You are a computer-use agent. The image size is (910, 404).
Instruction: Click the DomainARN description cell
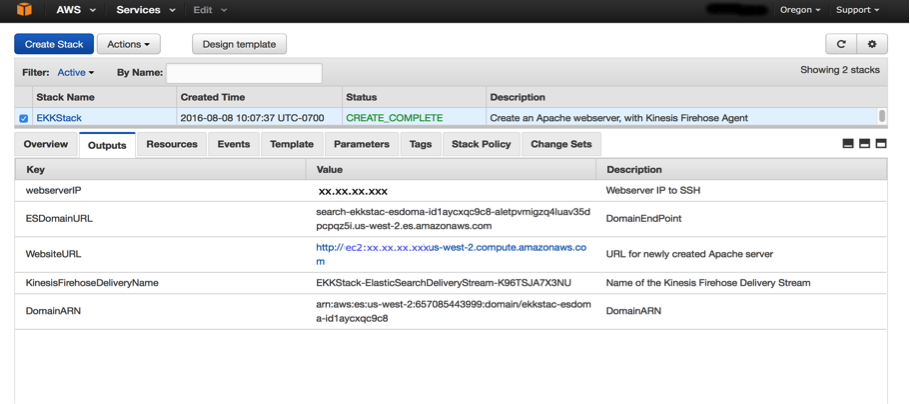[x=633, y=311]
